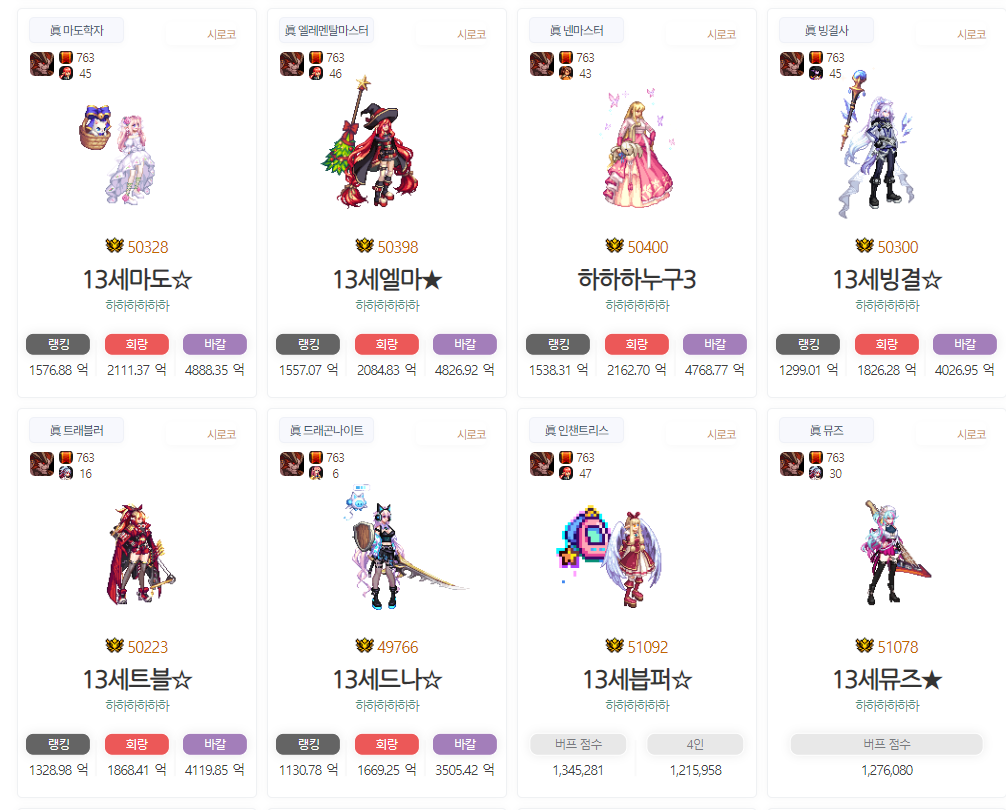Select the 랭킹 badge under 13세마도☆
Screen dimensions: 1006x810
tap(58, 344)
